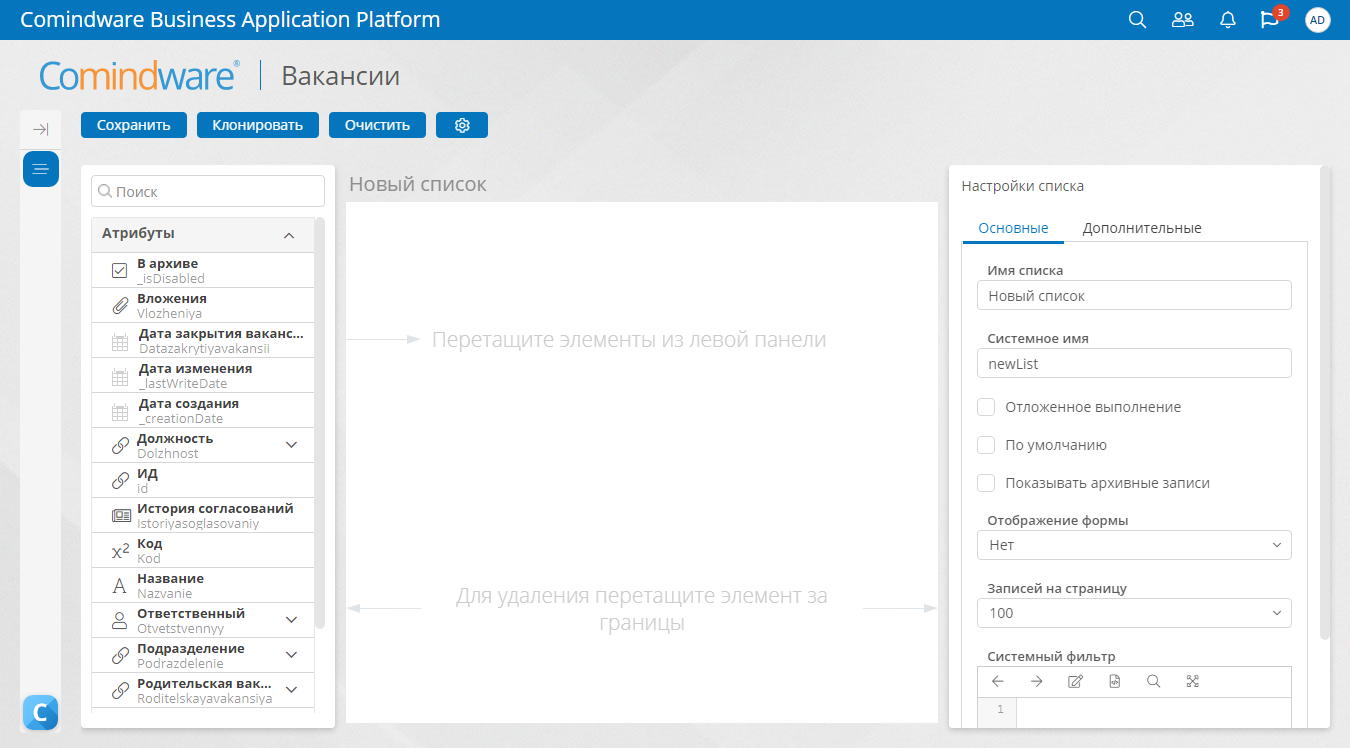Screen dimensions: 1350x748
Task: Open Отображение формы dropdown
Action: pyautogui.click(x=1134, y=545)
